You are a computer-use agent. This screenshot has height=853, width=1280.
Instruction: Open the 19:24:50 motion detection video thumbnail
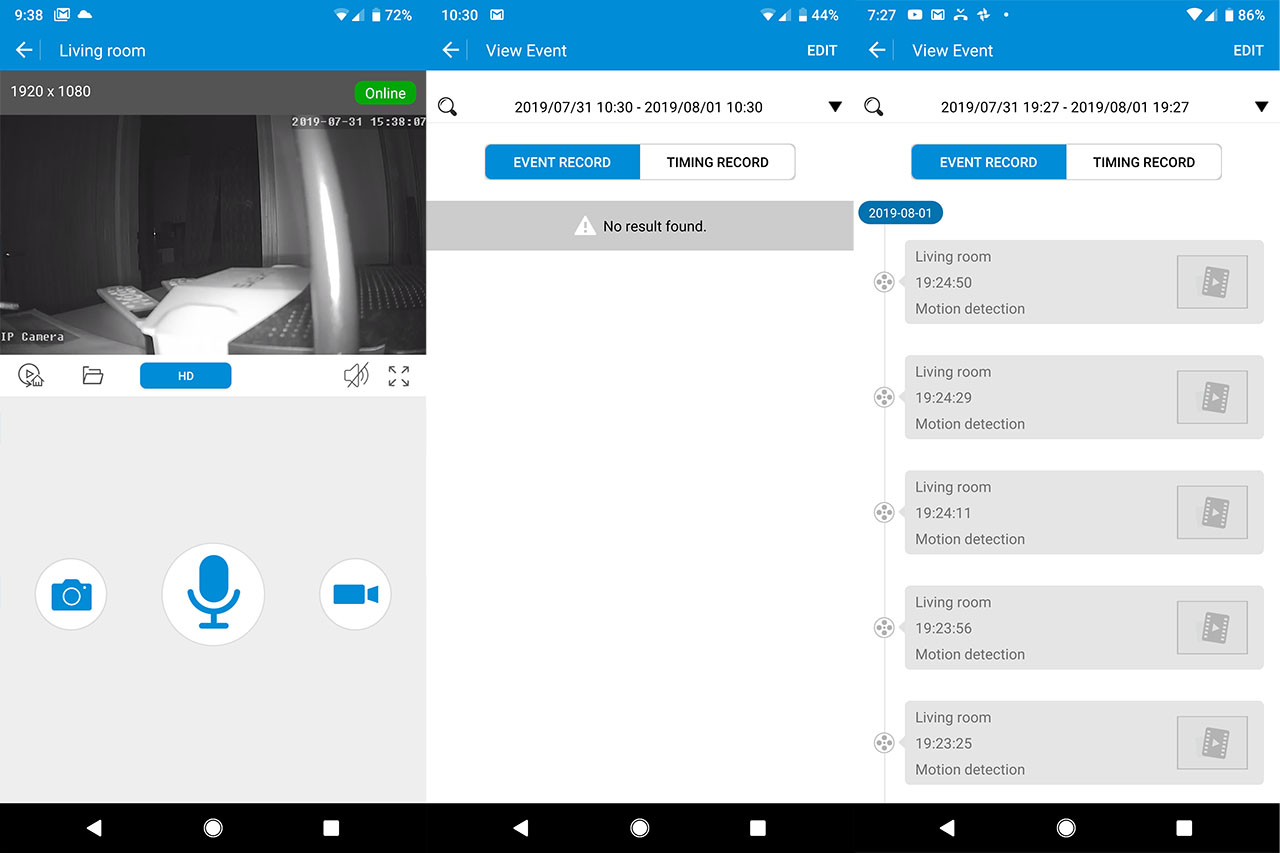pyautogui.click(x=1212, y=282)
